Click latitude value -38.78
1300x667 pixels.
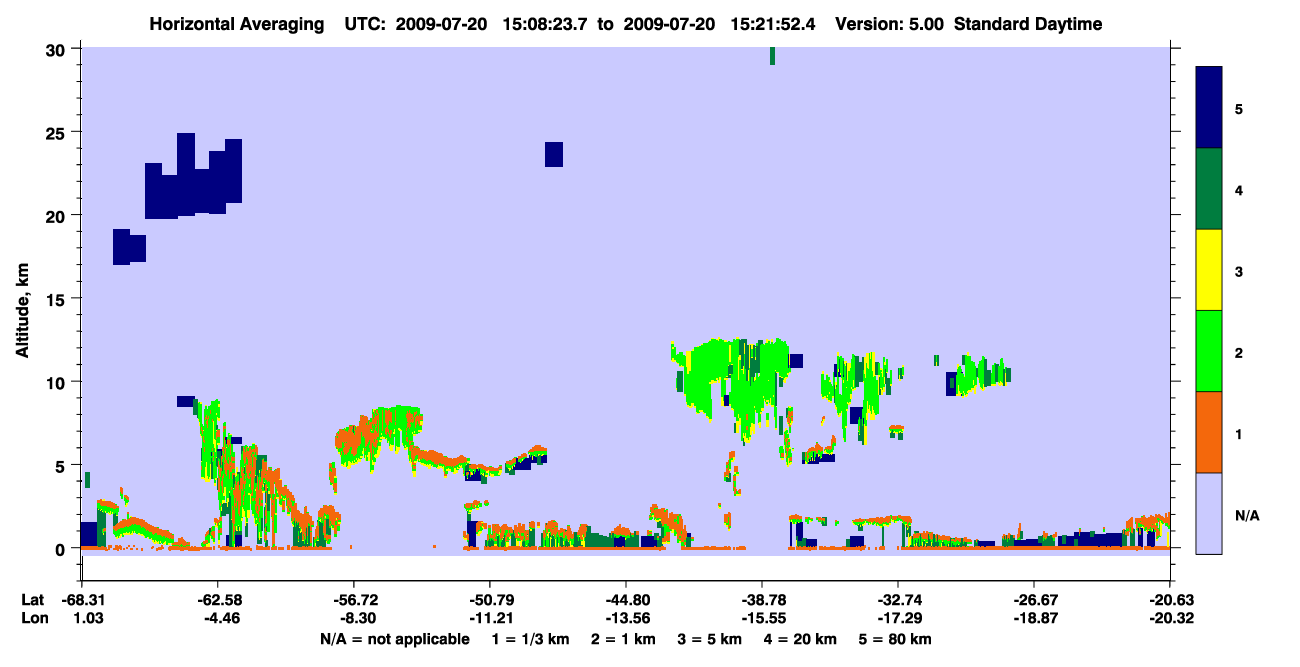pyautogui.click(x=762, y=599)
